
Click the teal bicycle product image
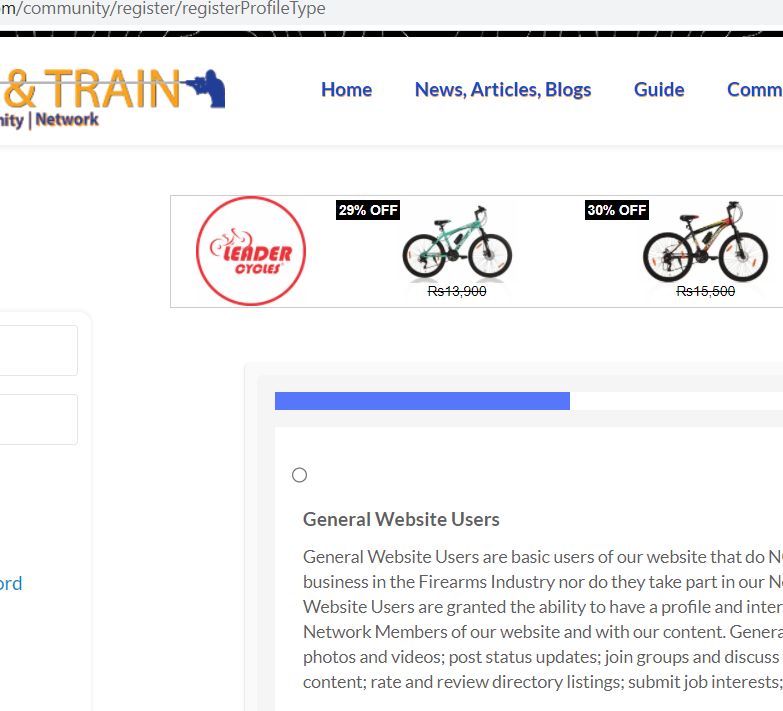coord(457,243)
